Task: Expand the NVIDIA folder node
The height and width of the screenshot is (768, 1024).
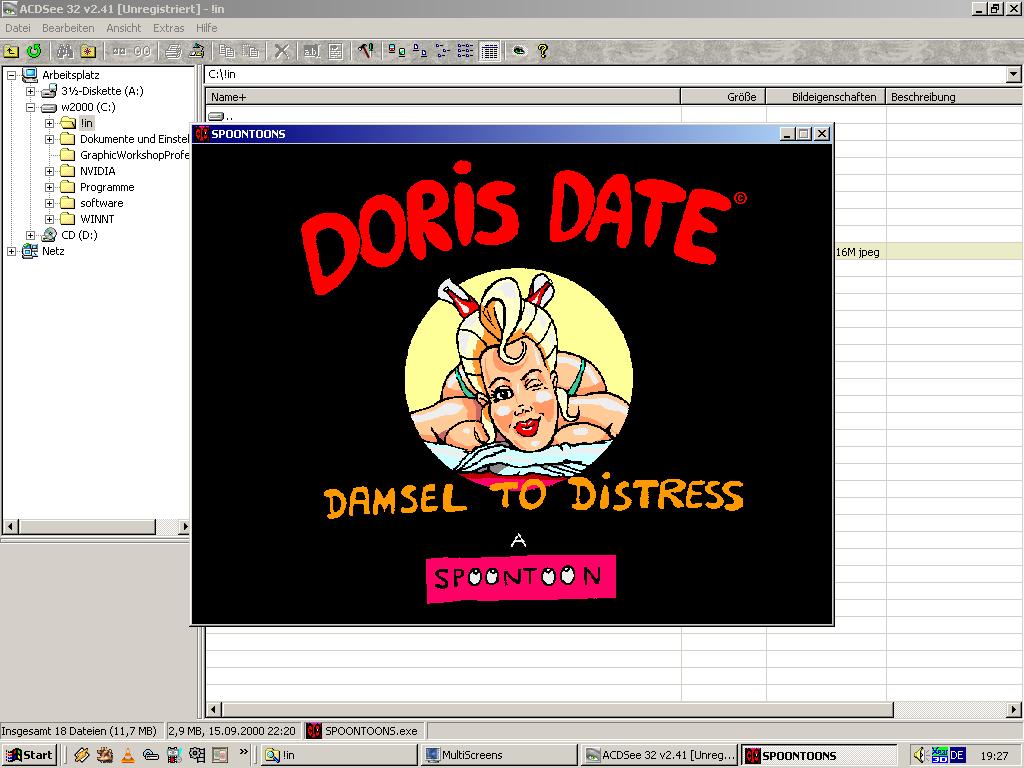Action: pos(49,171)
